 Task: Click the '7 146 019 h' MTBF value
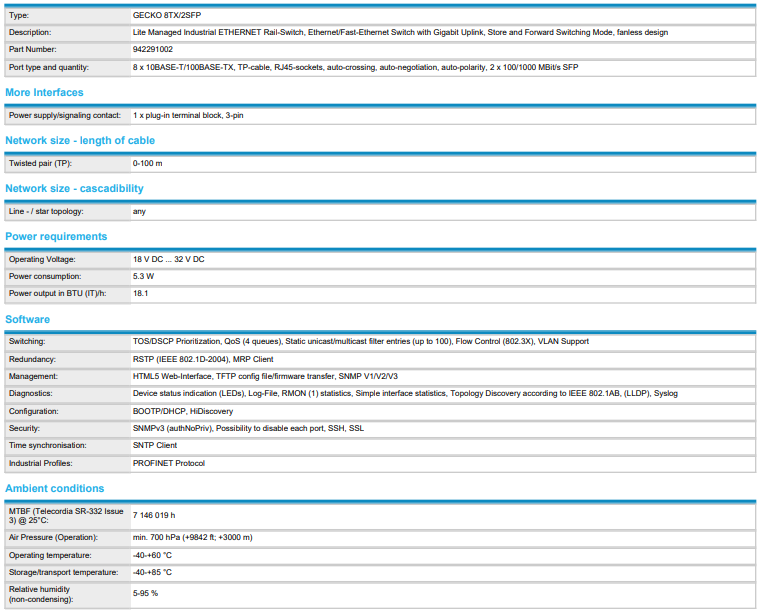(154, 515)
